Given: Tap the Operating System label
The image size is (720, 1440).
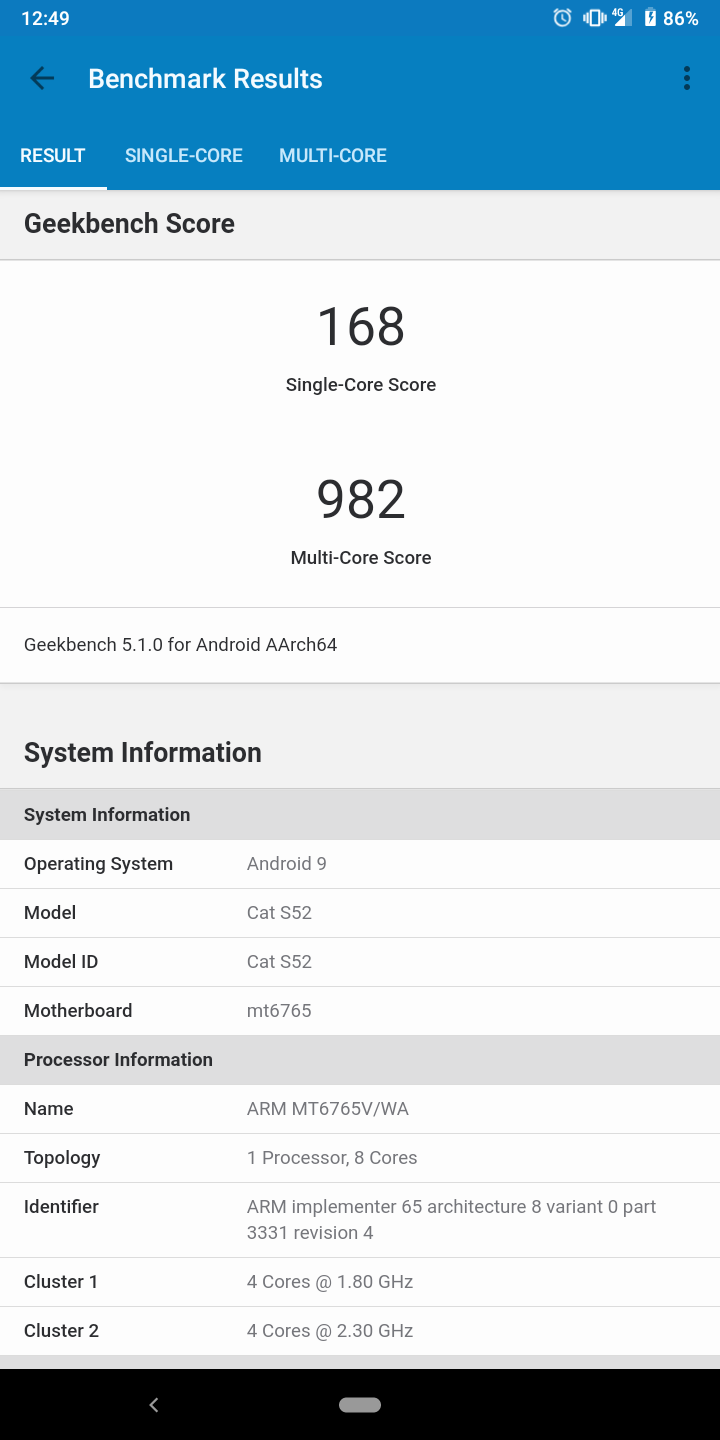Looking at the screenshot, I should point(98,864).
